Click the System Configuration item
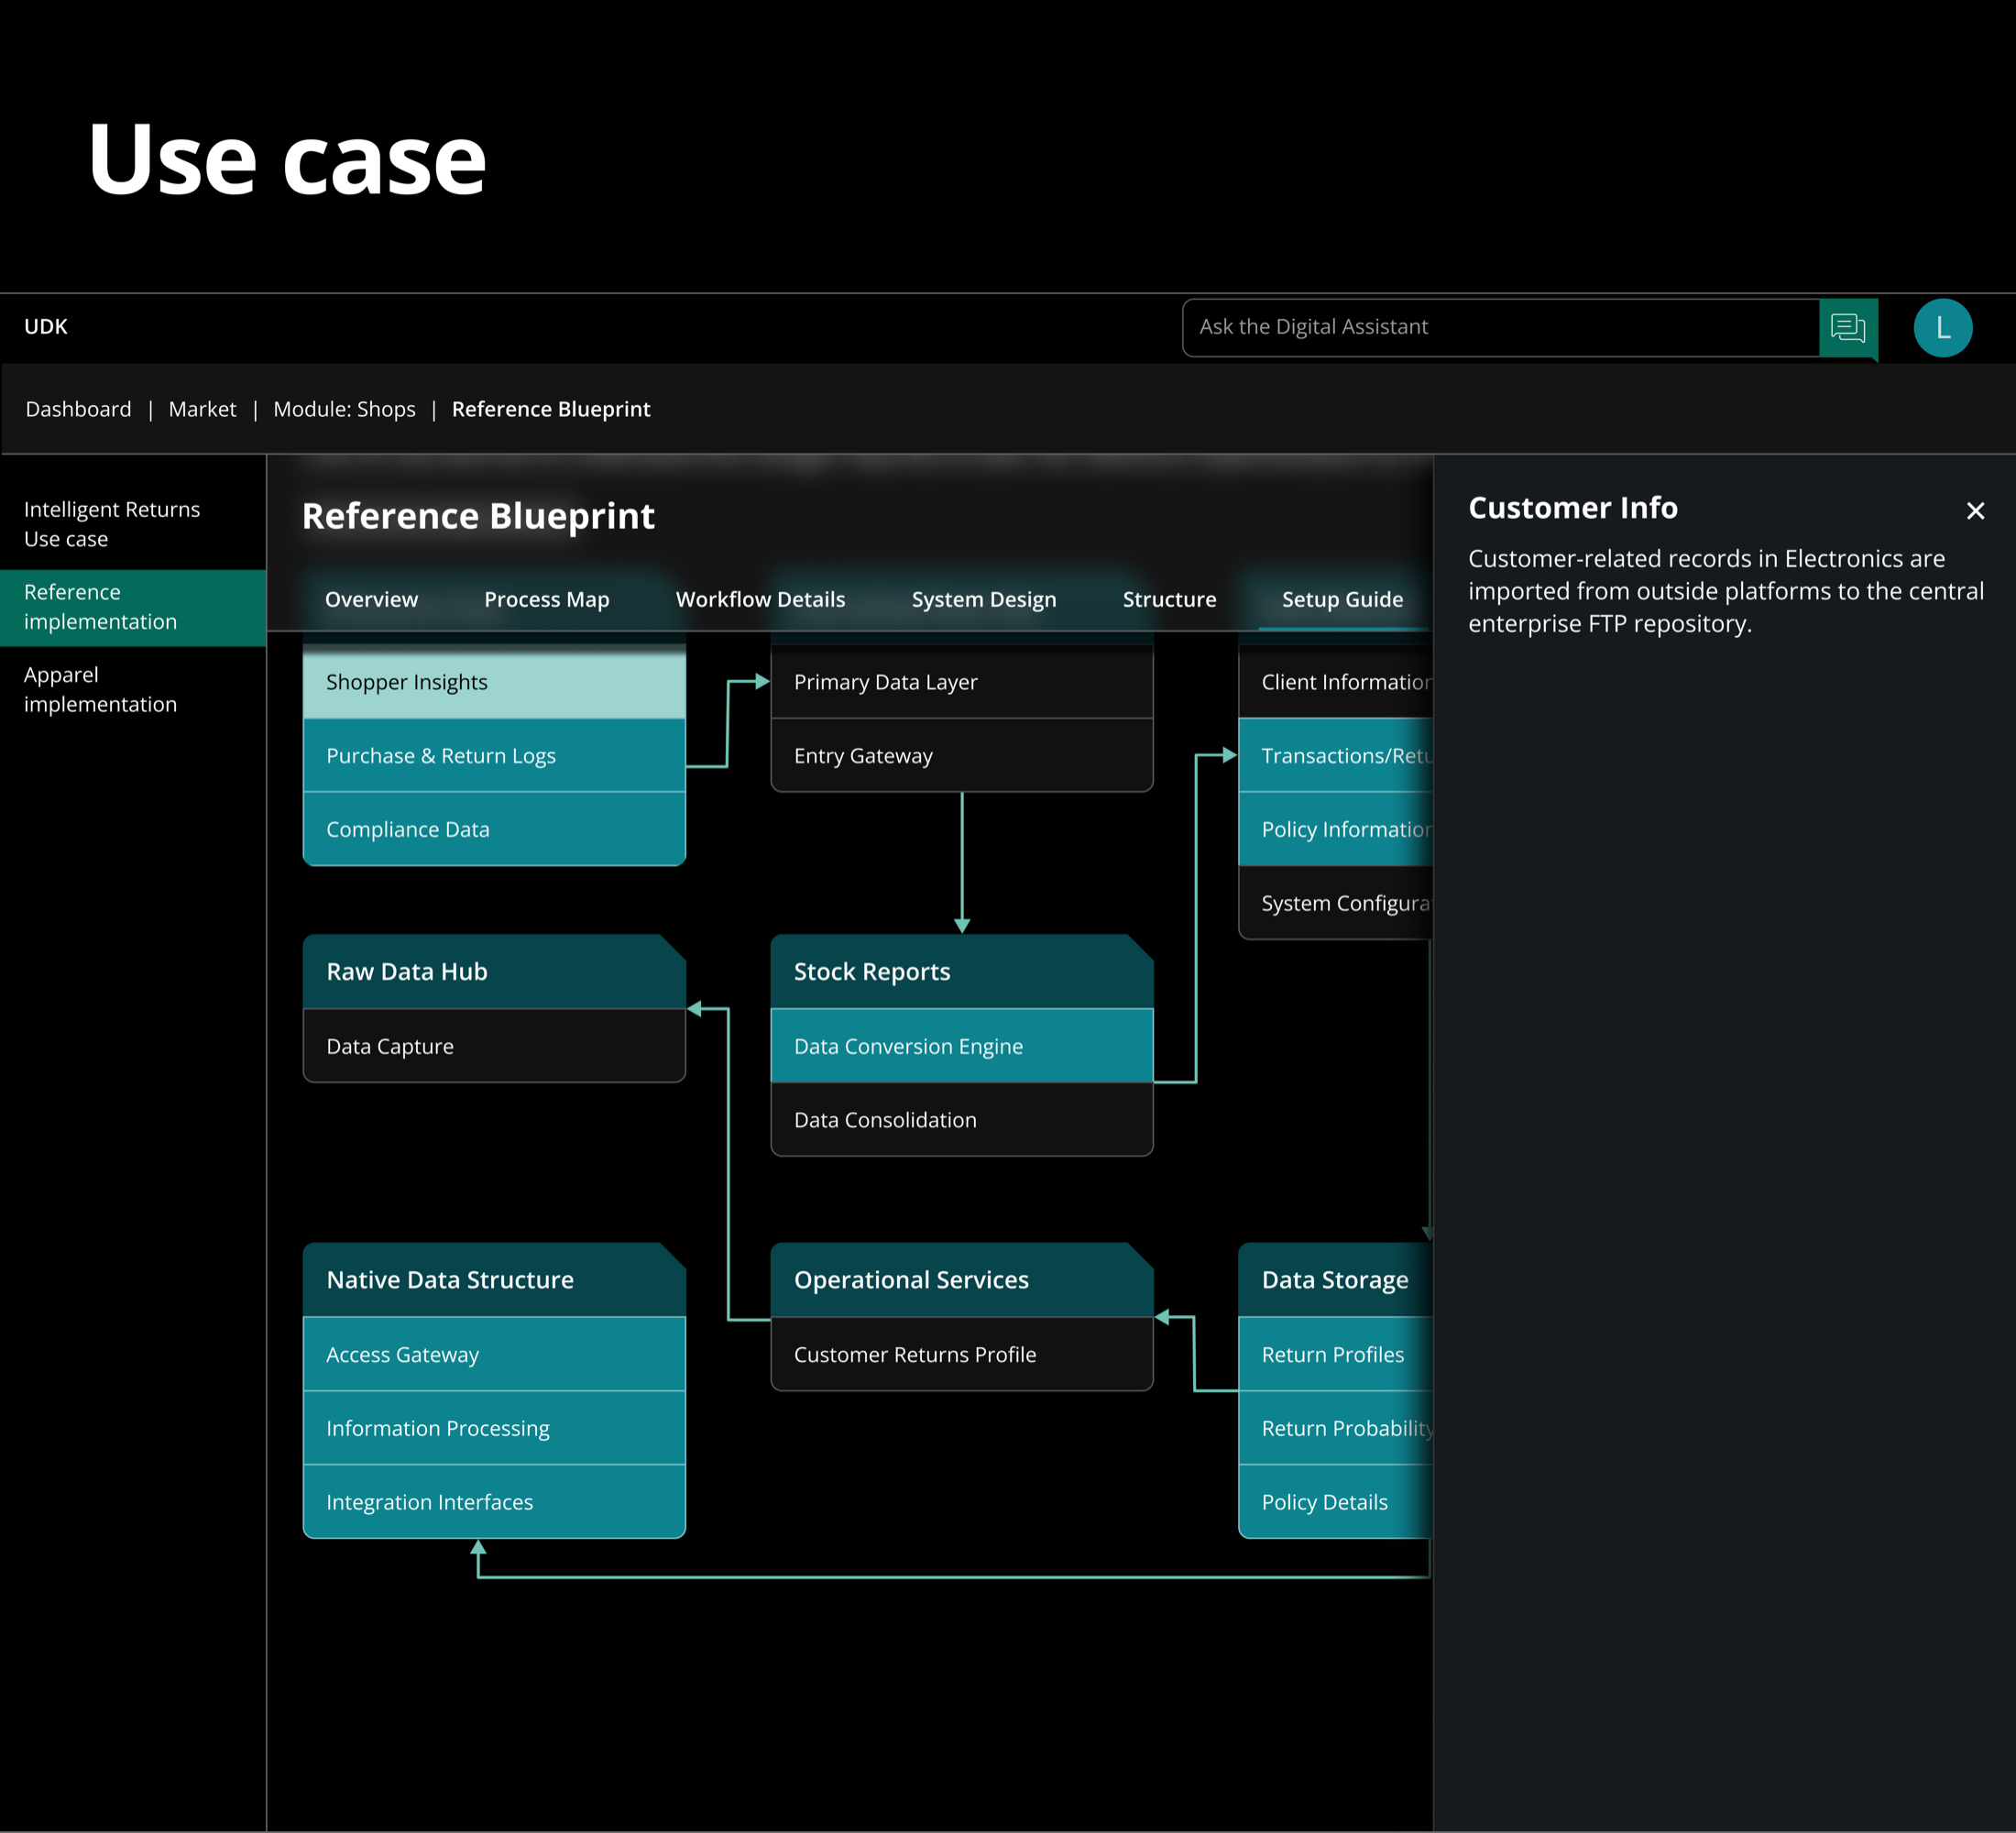2016x1833 pixels. (1336, 903)
